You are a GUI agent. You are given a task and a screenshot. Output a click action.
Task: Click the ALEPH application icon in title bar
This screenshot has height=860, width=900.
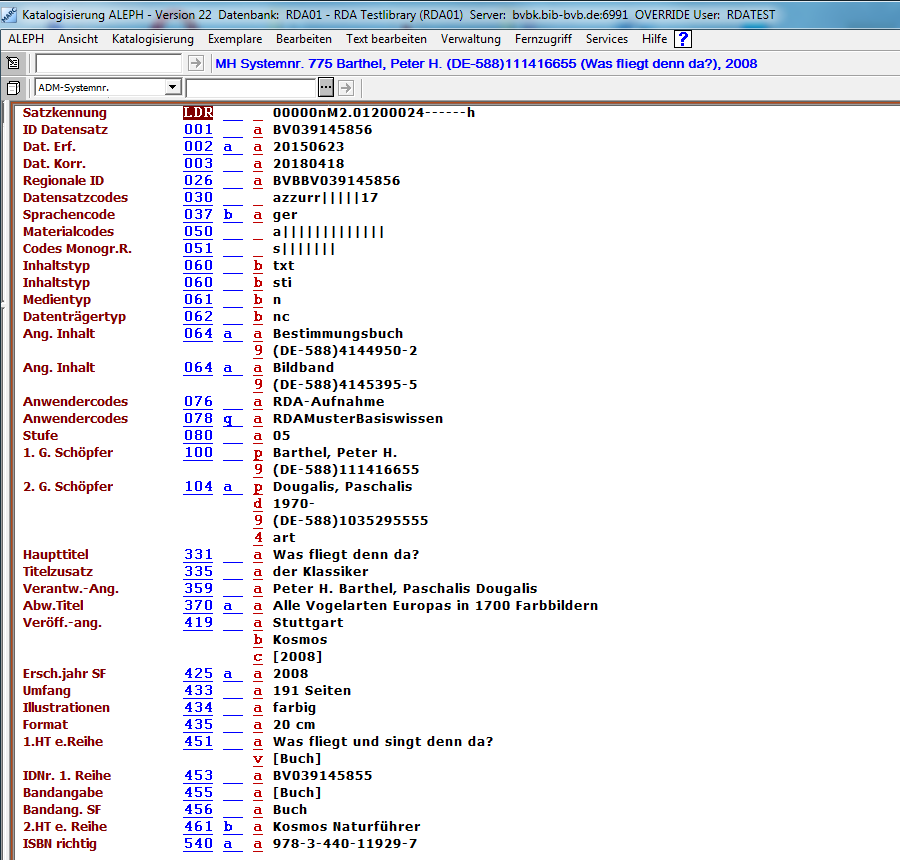(x=10, y=14)
